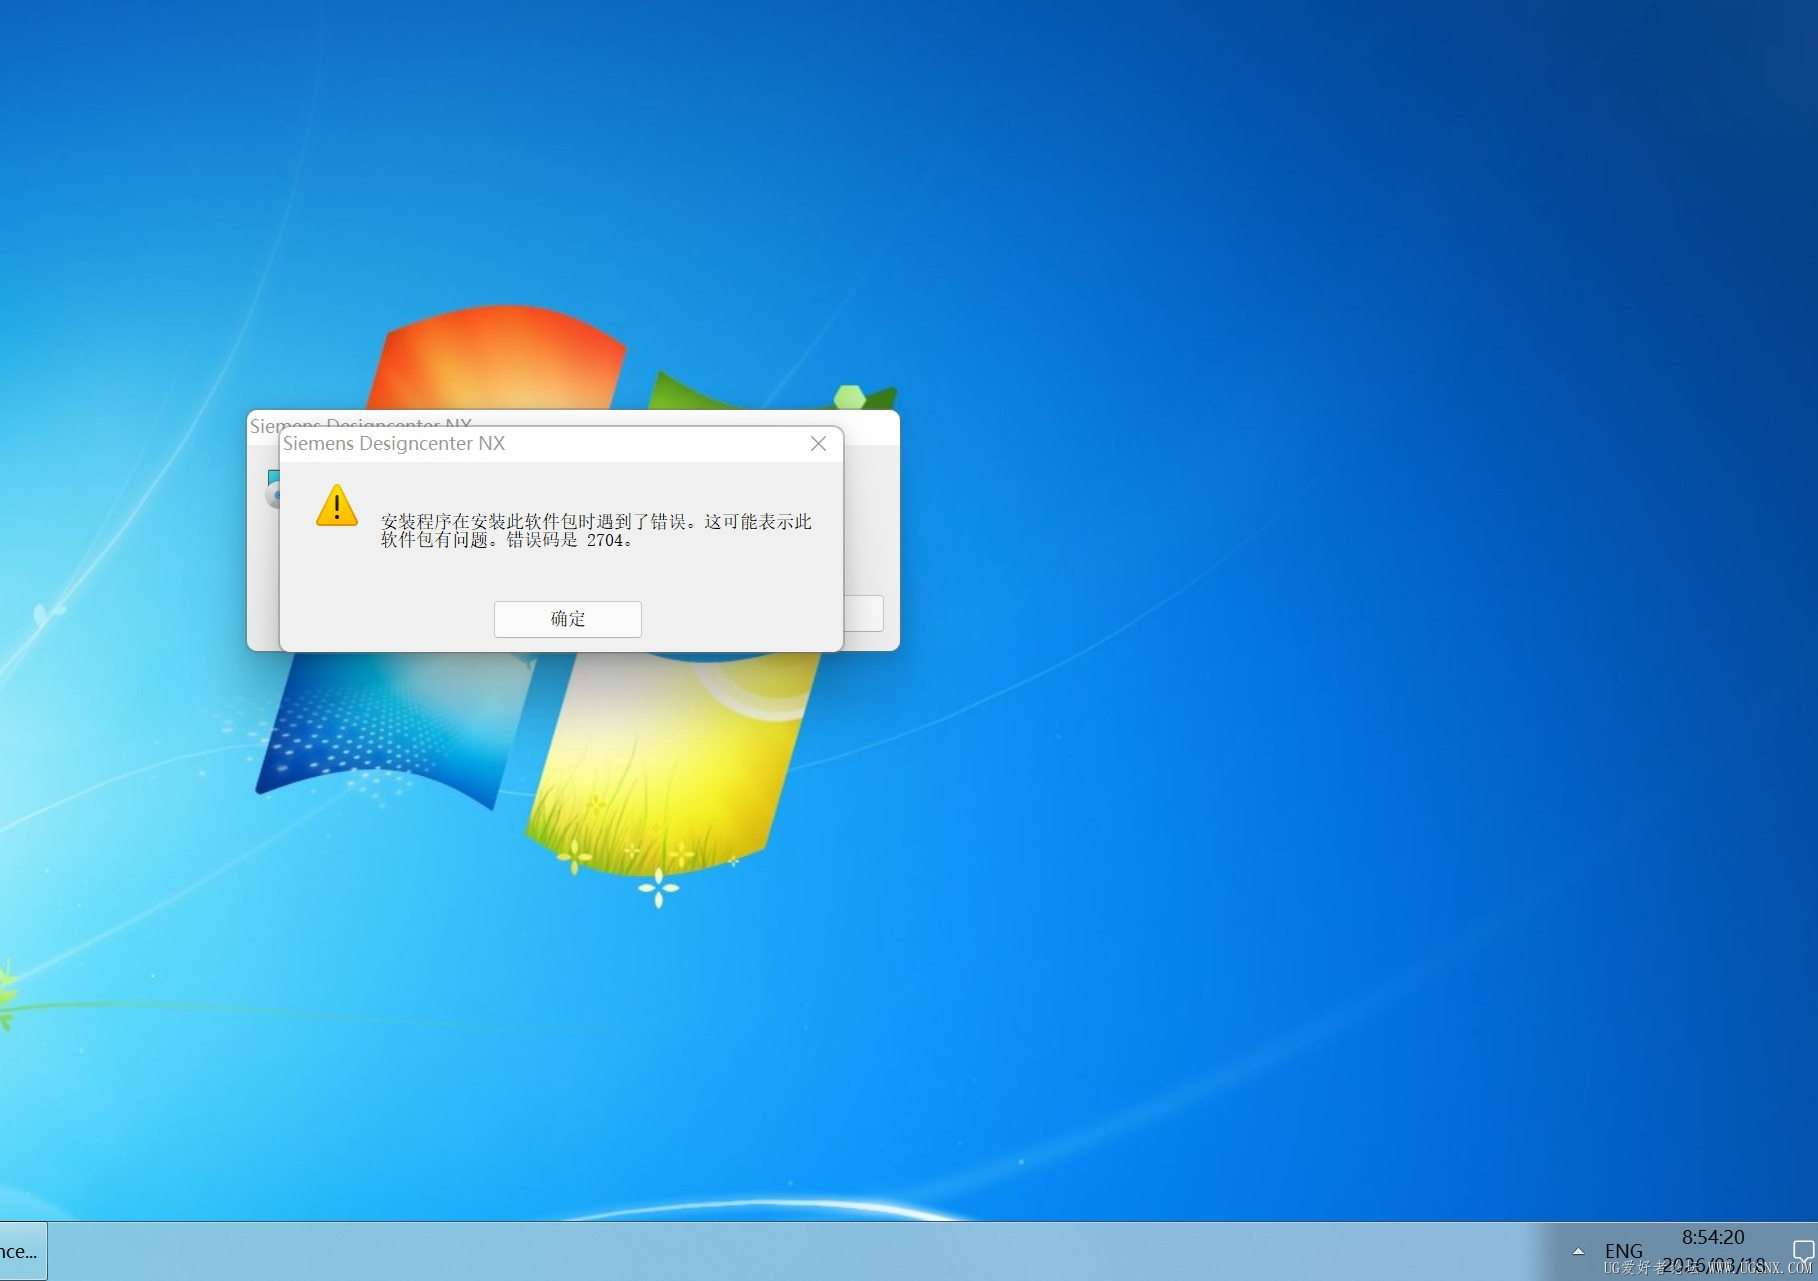Show hidden system tray icons arrow
The image size is (1818, 1281).
click(x=1578, y=1251)
